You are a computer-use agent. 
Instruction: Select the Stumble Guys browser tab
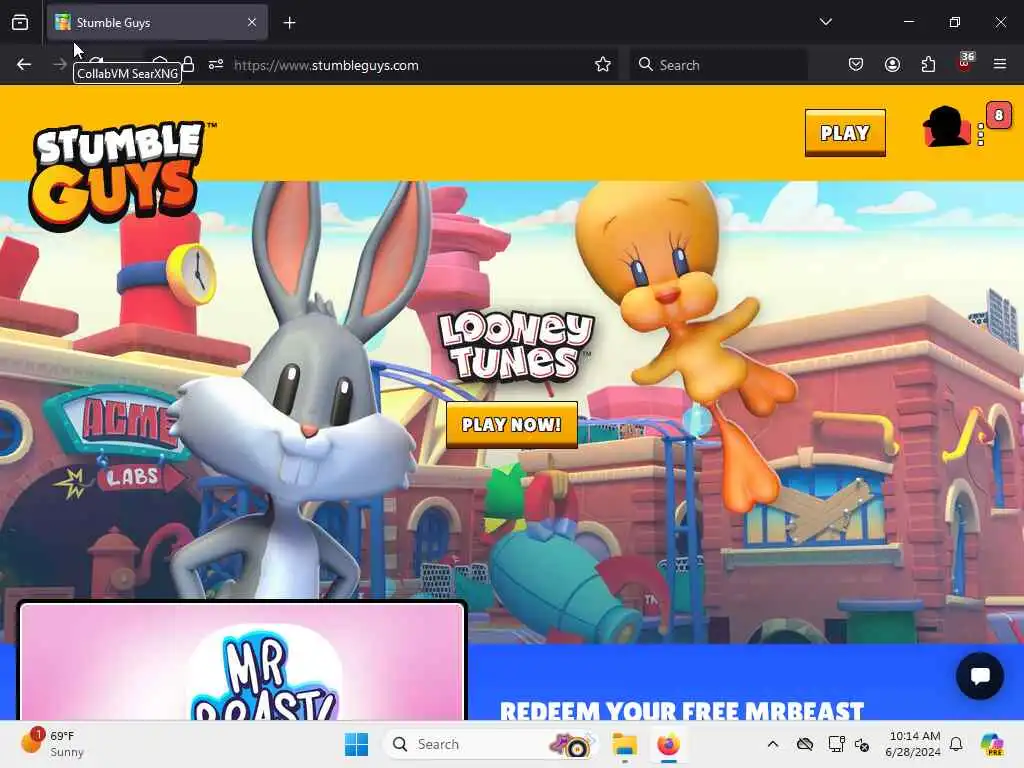point(157,22)
